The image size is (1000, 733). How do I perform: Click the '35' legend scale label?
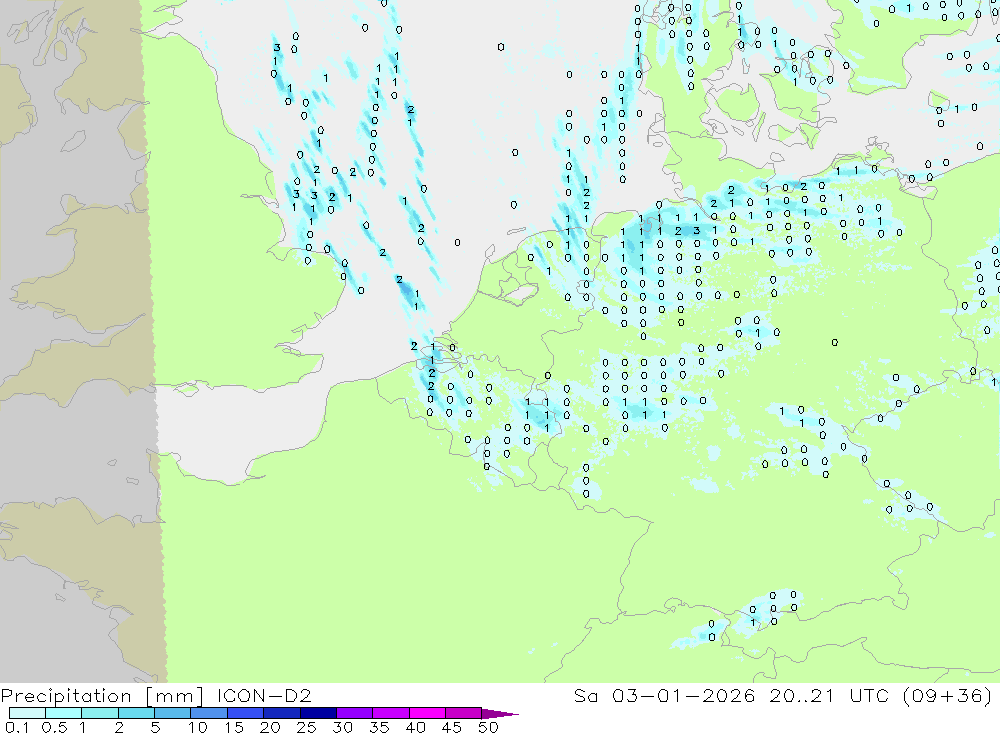point(379,727)
